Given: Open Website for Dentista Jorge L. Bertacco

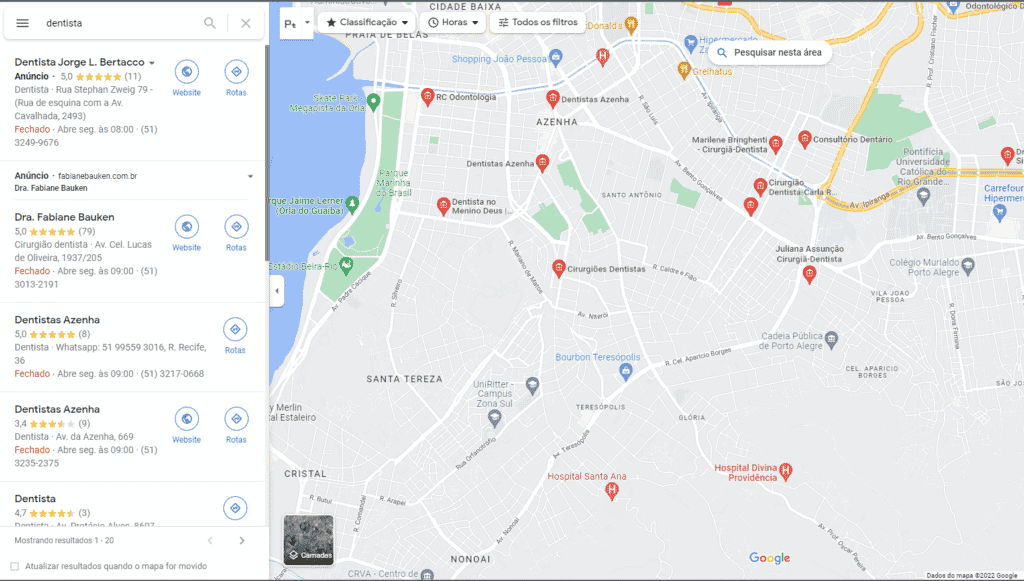Looking at the screenshot, I should coord(187,78).
